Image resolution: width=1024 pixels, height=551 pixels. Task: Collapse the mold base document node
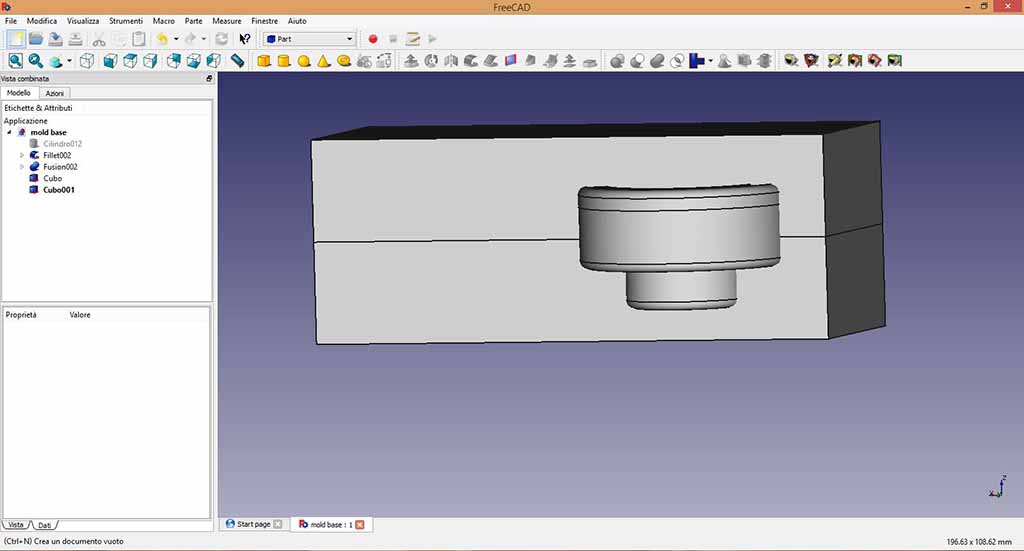pos(9,133)
